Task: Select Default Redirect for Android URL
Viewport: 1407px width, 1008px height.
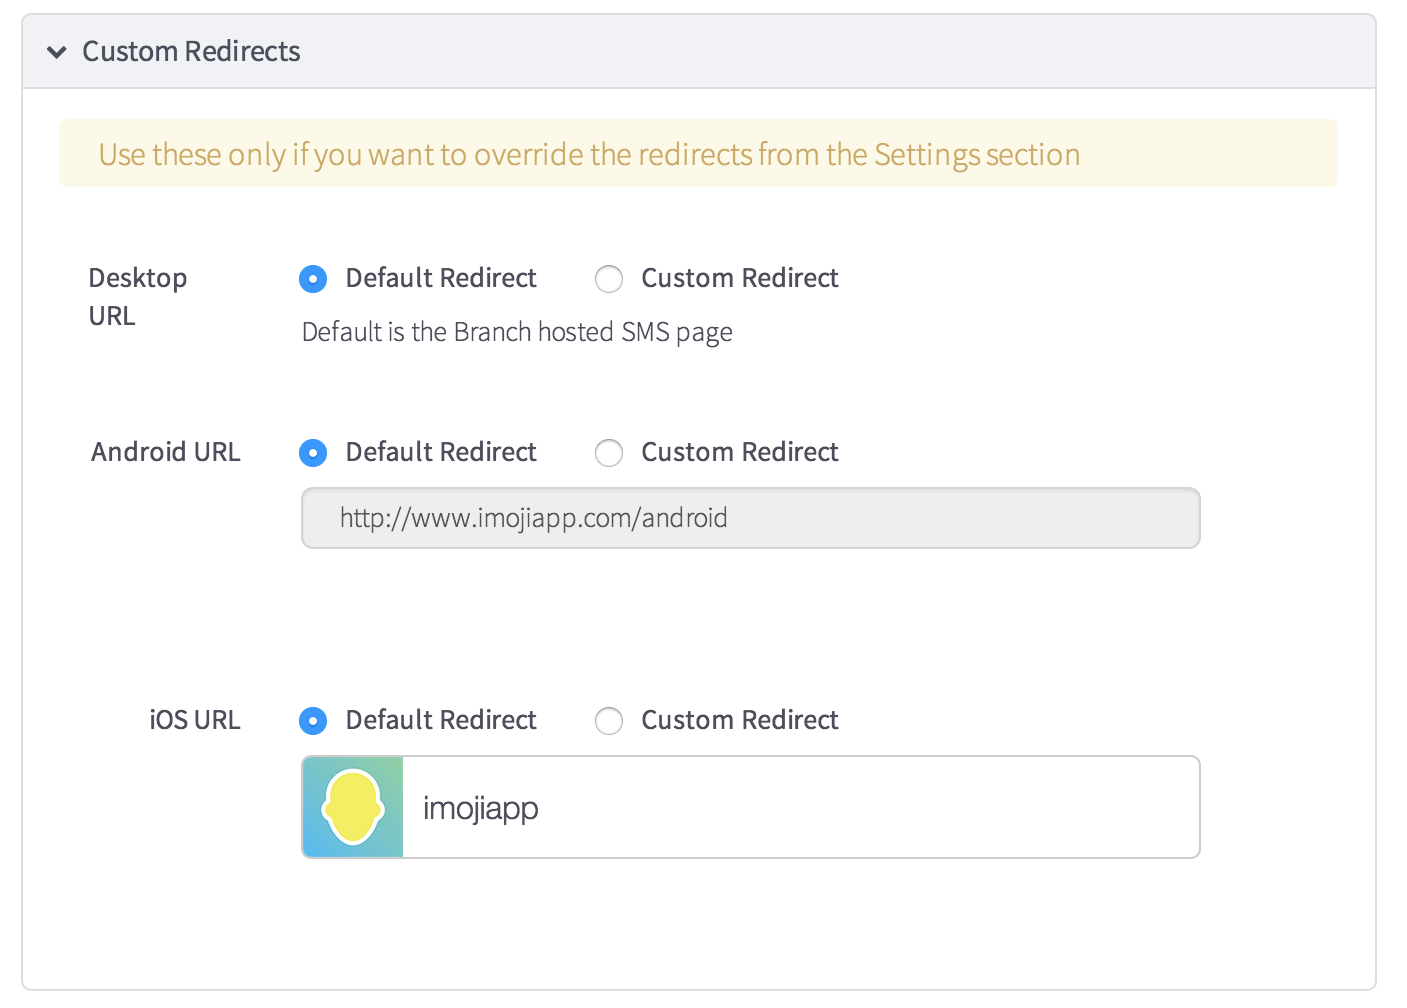Action: pyautogui.click(x=313, y=453)
